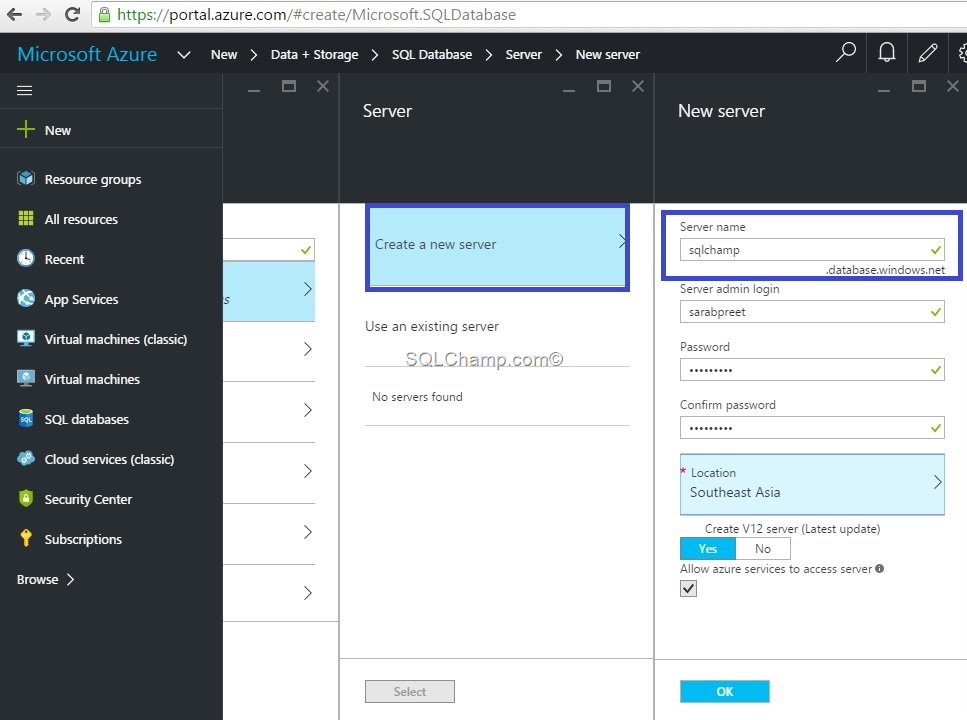This screenshot has height=720, width=967.
Task: Open Resource groups cube icon
Action: [25, 178]
